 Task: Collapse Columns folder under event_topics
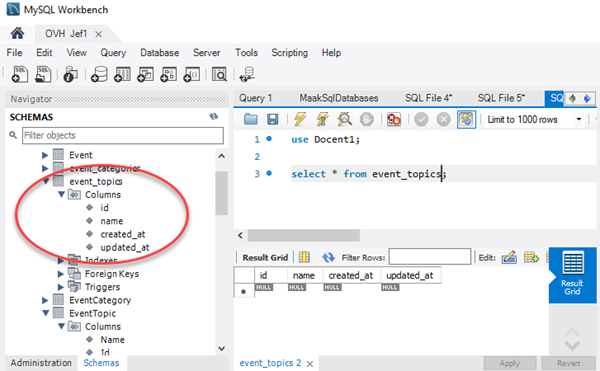point(61,195)
